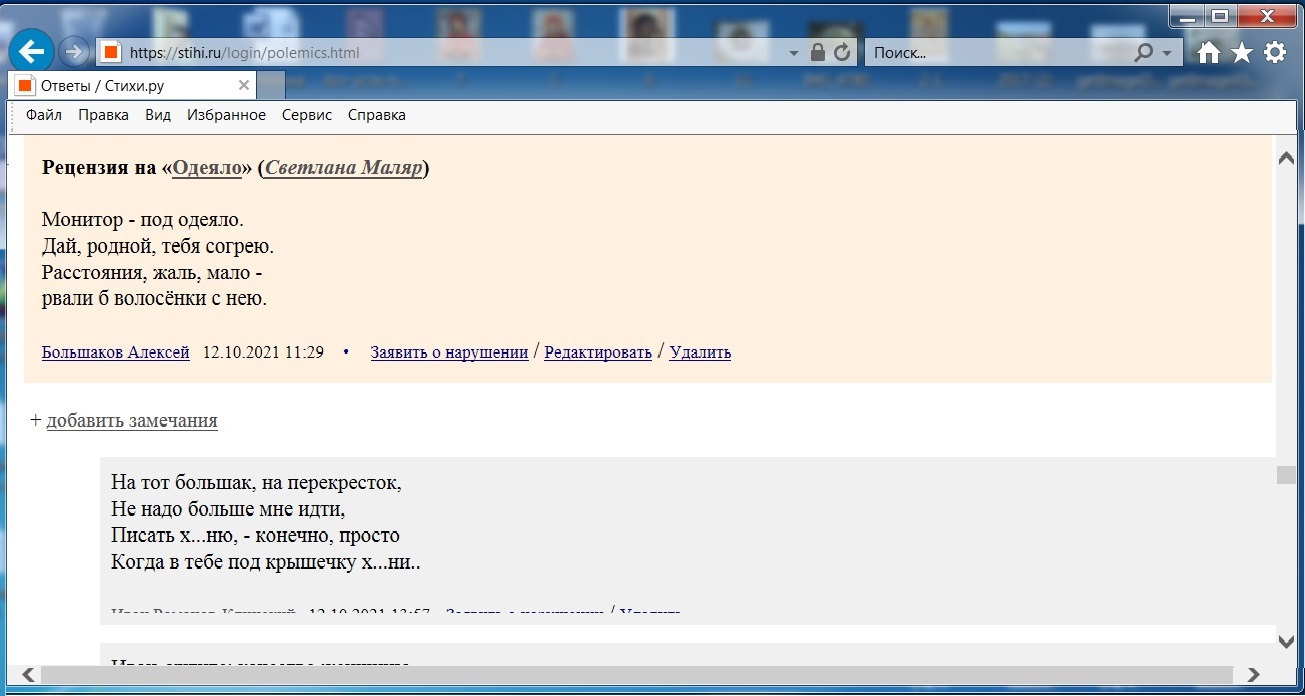The width and height of the screenshot is (1305, 696).
Task: Click the Редактировать link
Action: tap(597, 352)
